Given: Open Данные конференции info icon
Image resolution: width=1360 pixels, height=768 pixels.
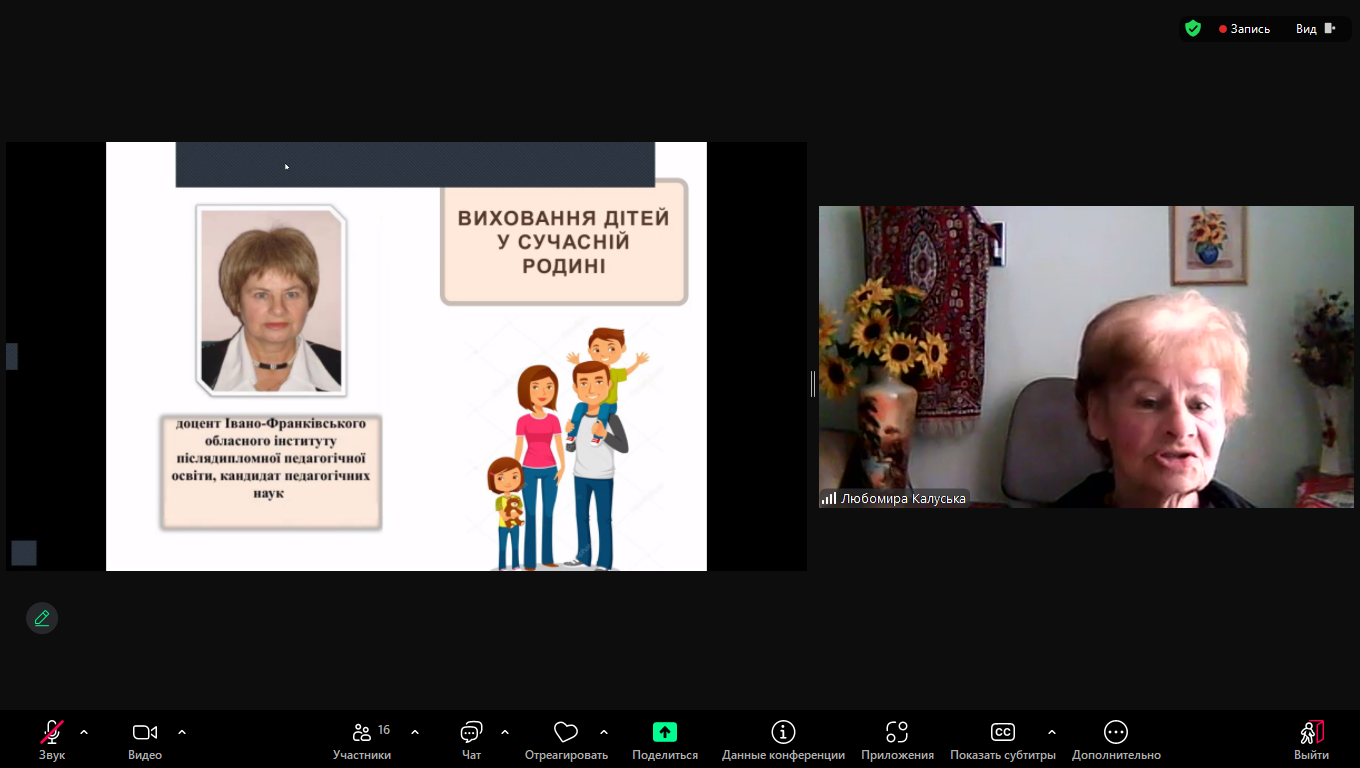Looking at the screenshot, I should (x=783, y=732).
